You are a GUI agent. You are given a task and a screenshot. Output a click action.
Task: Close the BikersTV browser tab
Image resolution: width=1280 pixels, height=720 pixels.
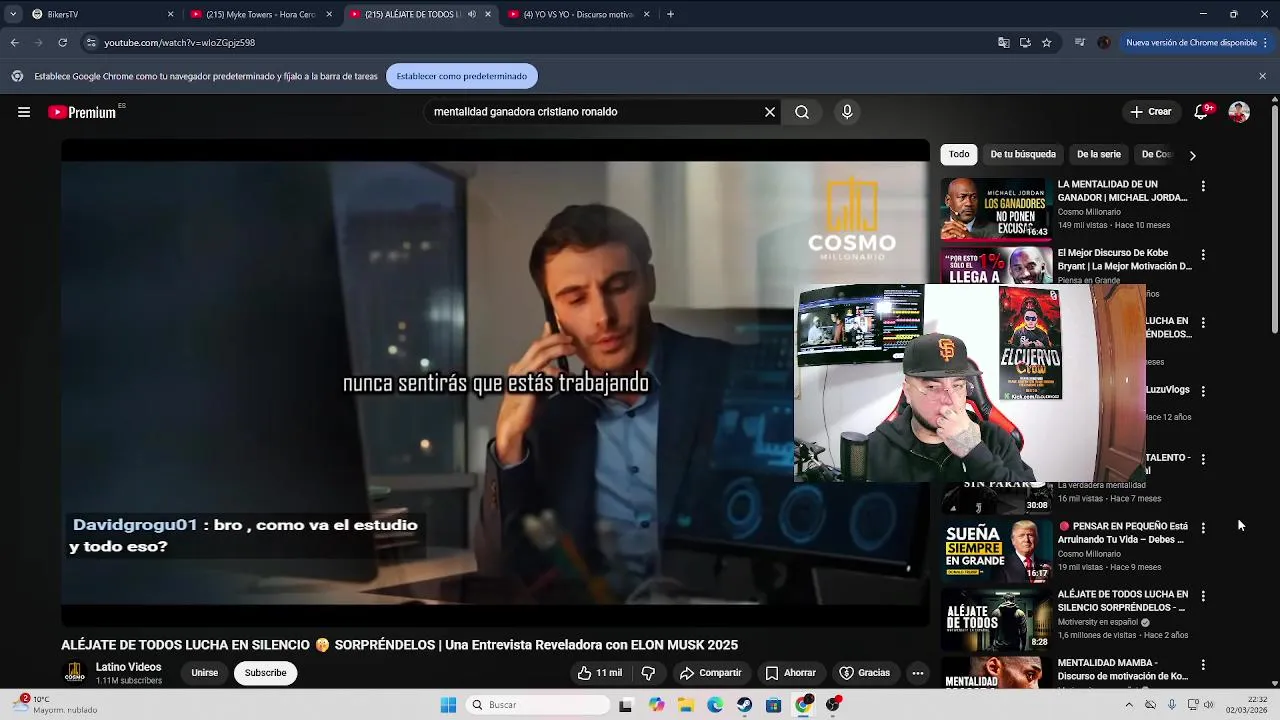tap(170, 14)
